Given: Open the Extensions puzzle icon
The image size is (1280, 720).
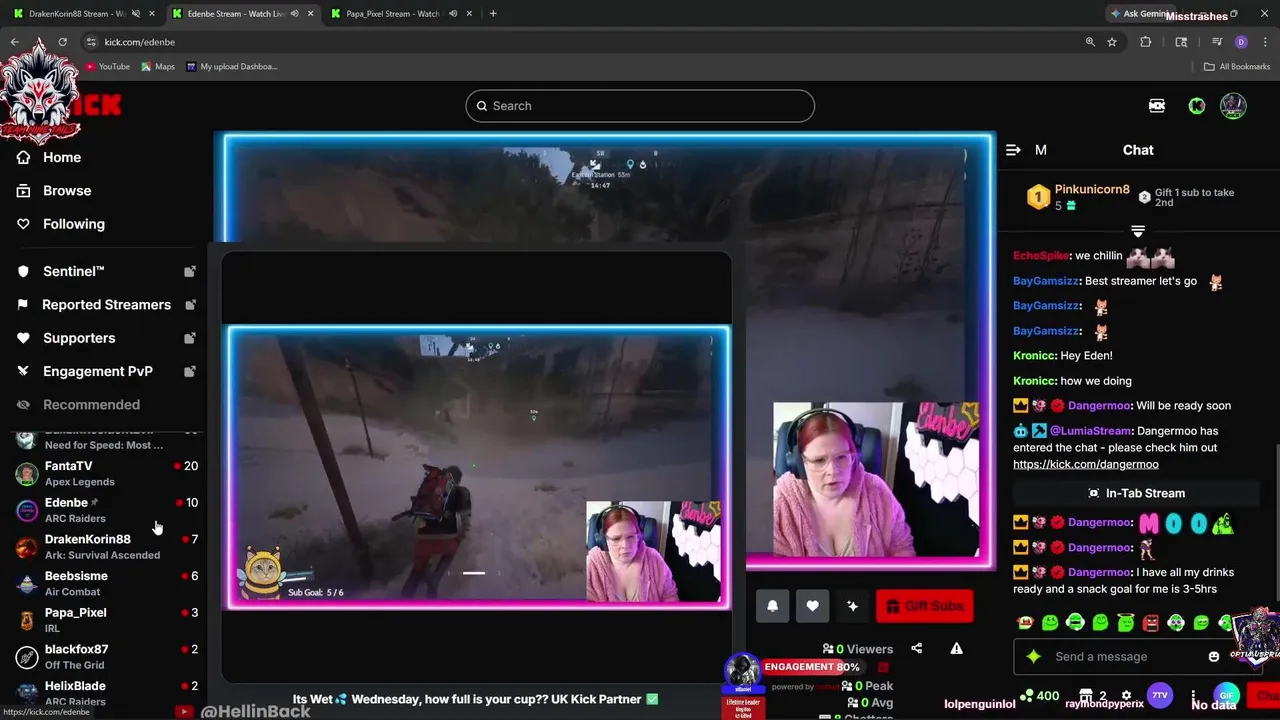Looking at the screenshot, I should [x=1146, y=42].
